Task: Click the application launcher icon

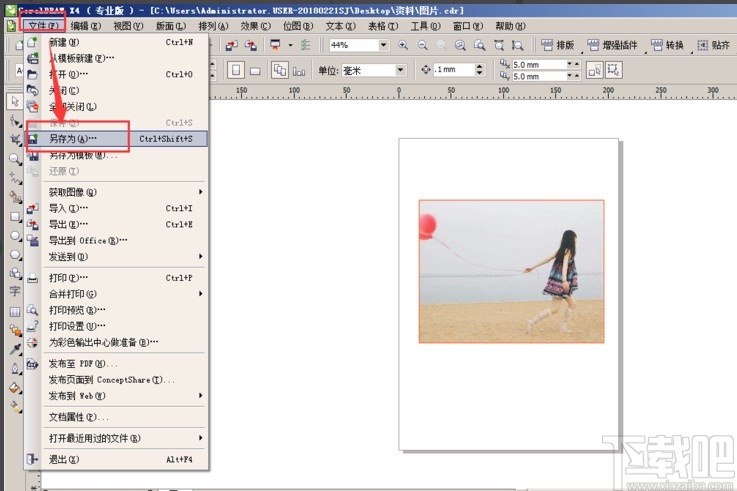Action: pos(275,45)
